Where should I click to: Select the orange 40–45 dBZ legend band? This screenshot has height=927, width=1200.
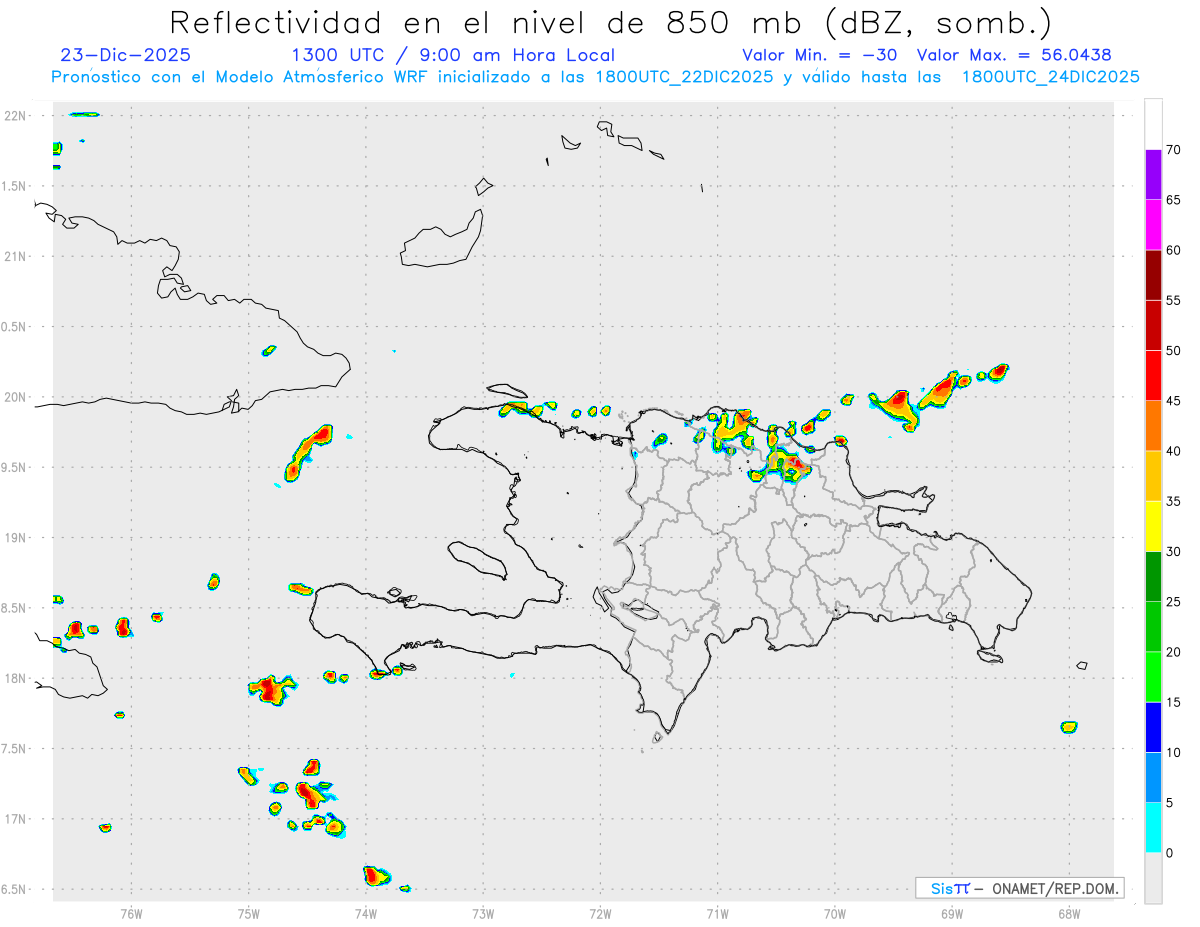[x=1153, y=426]
